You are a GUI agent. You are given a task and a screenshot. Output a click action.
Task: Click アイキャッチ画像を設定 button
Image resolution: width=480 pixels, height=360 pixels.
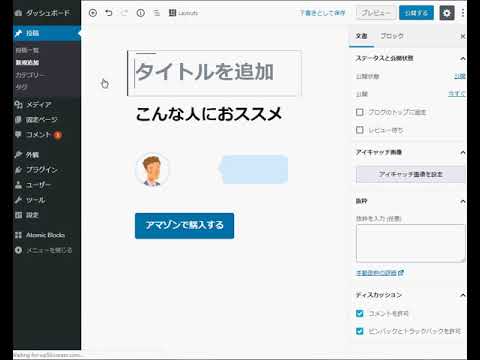411,174
